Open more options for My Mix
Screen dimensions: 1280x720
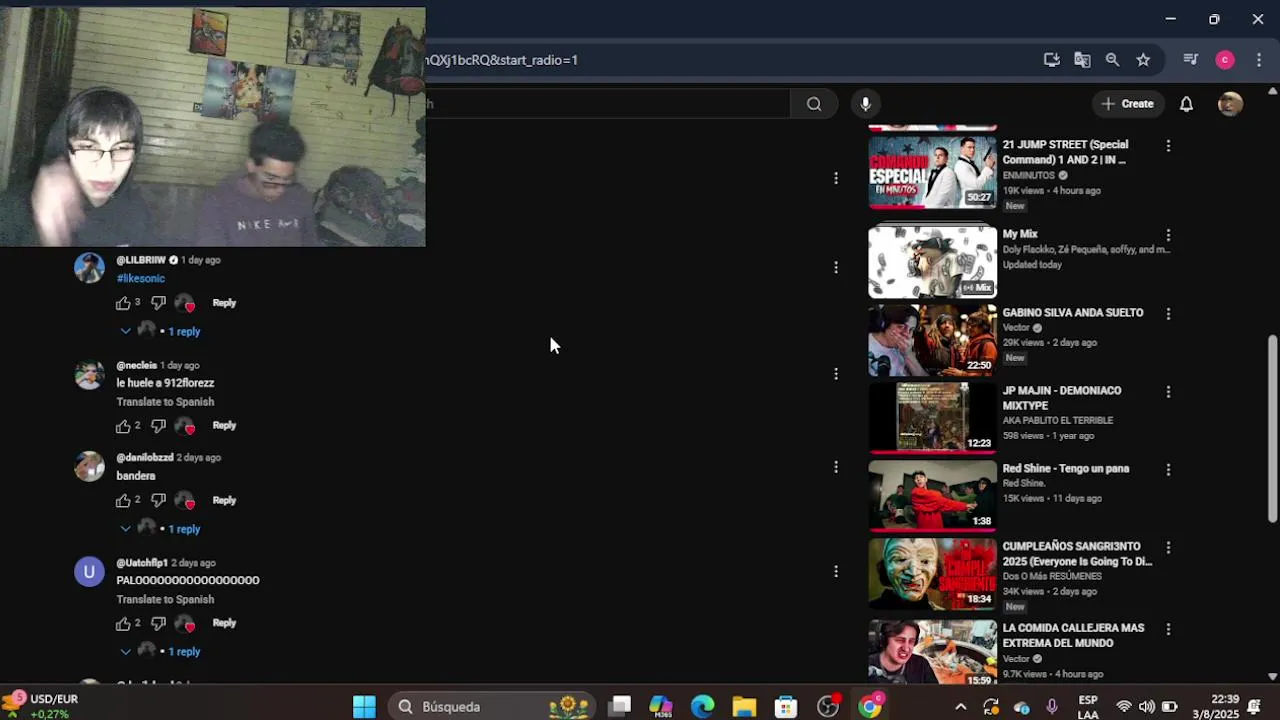click(1168, 236)
